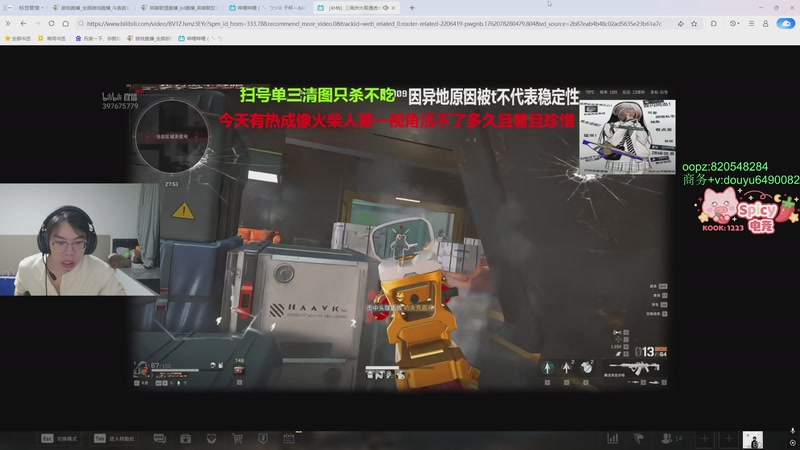This screenshot has height=450, width=800.
Task: Open the 游戏直播 bookmark in bookmarks bar
Action: point(148,38)
